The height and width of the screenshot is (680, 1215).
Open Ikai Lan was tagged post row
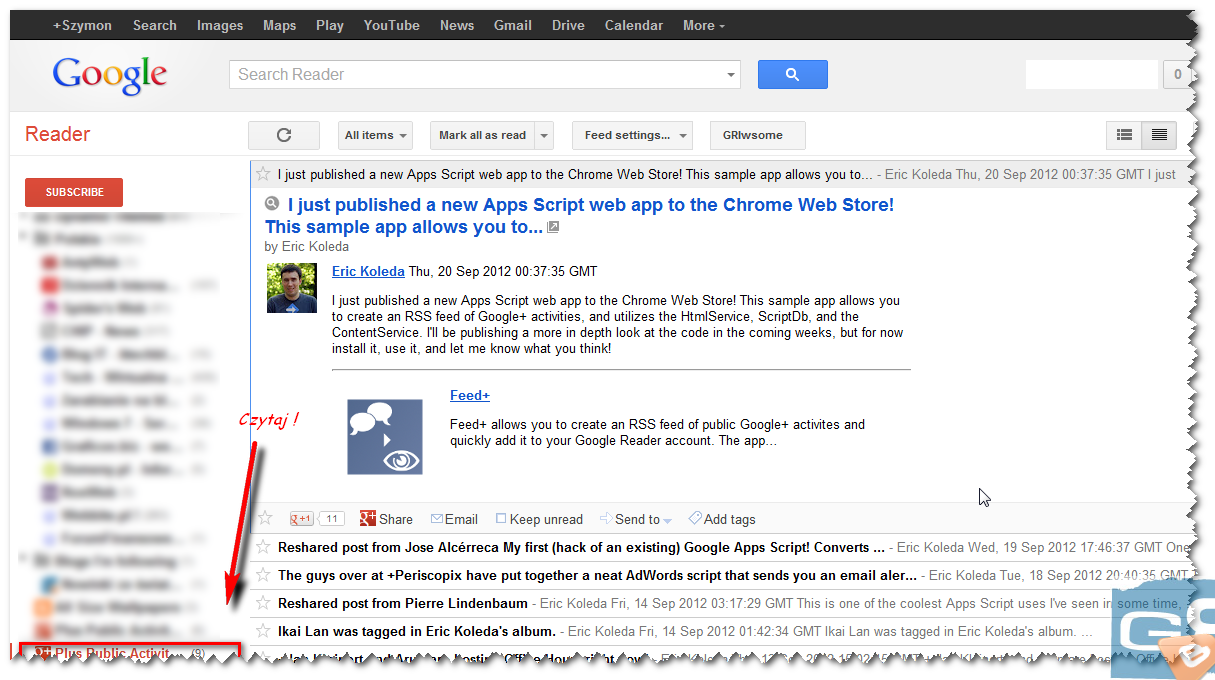[x=722, y=631]
